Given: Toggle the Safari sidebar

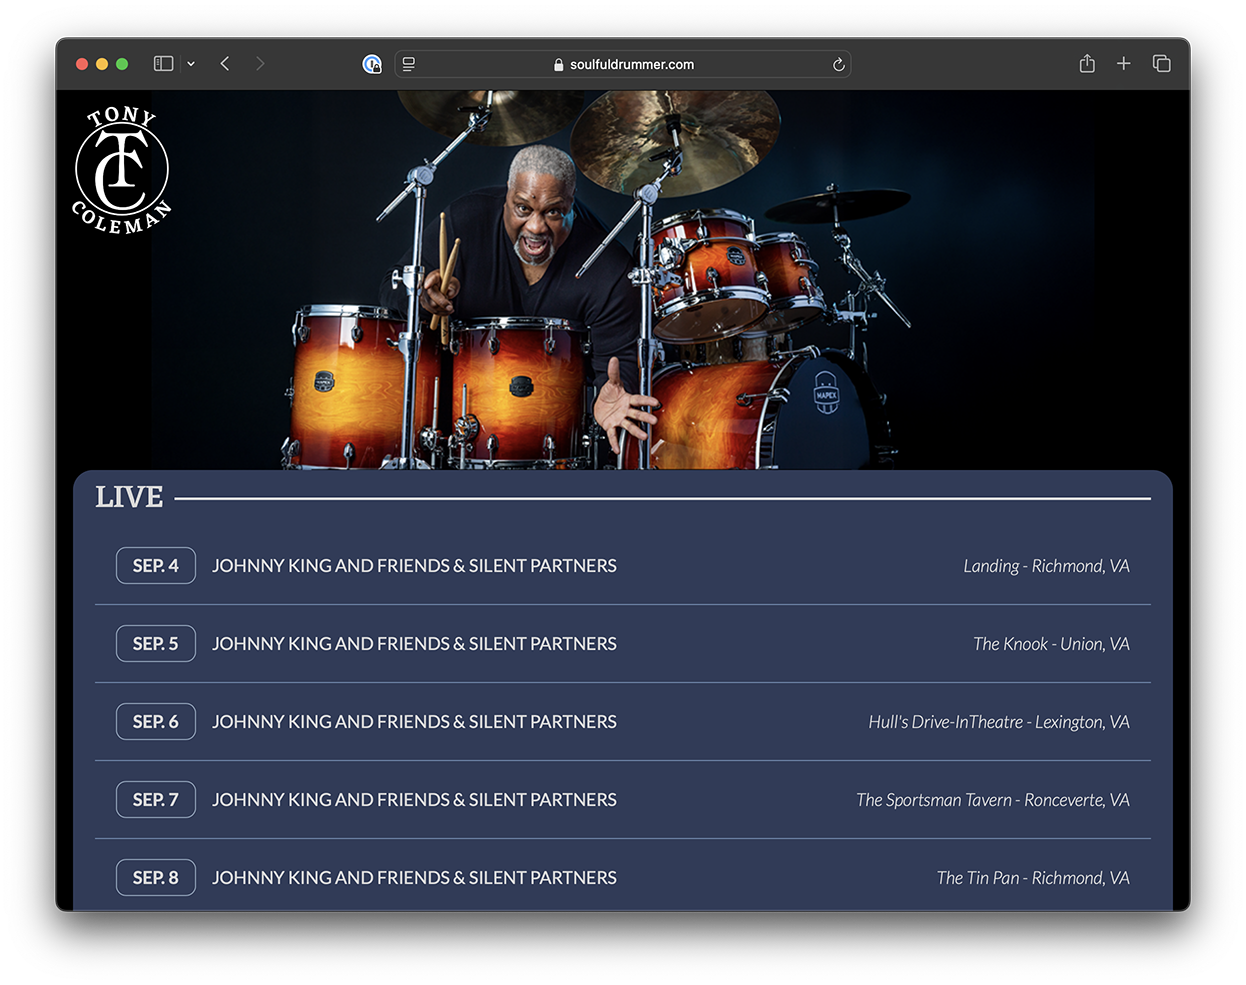Looking at the screenshot, I should point(163,64).
